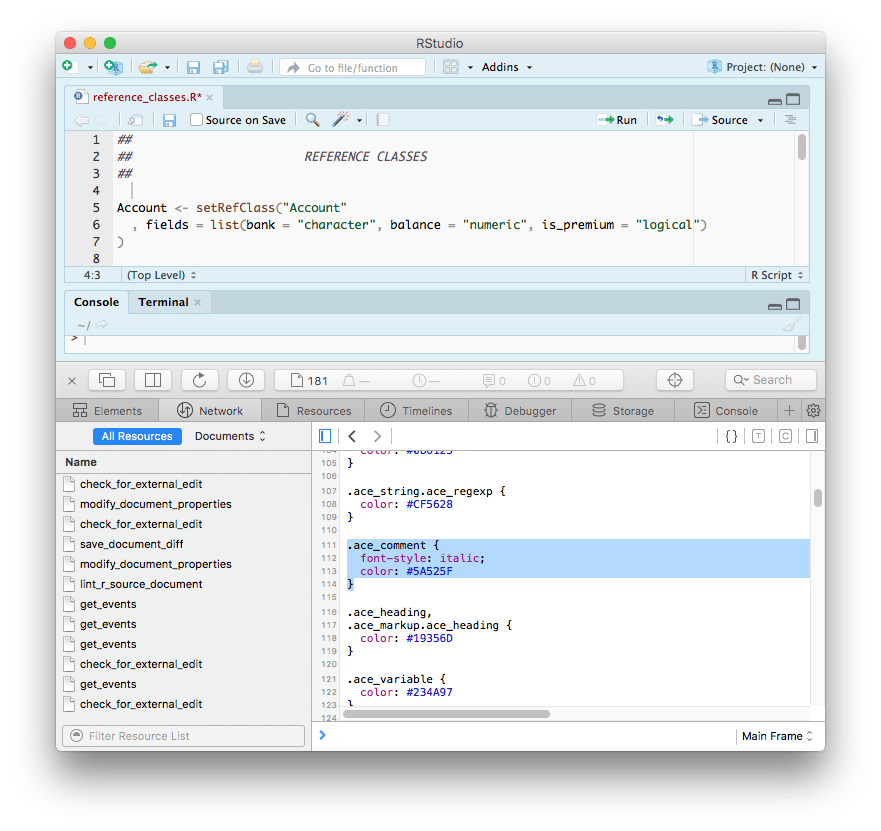Viewport: 881px width, 831px height.
Task: Click the Compile Report notebook icon
Action: [383, 120]
